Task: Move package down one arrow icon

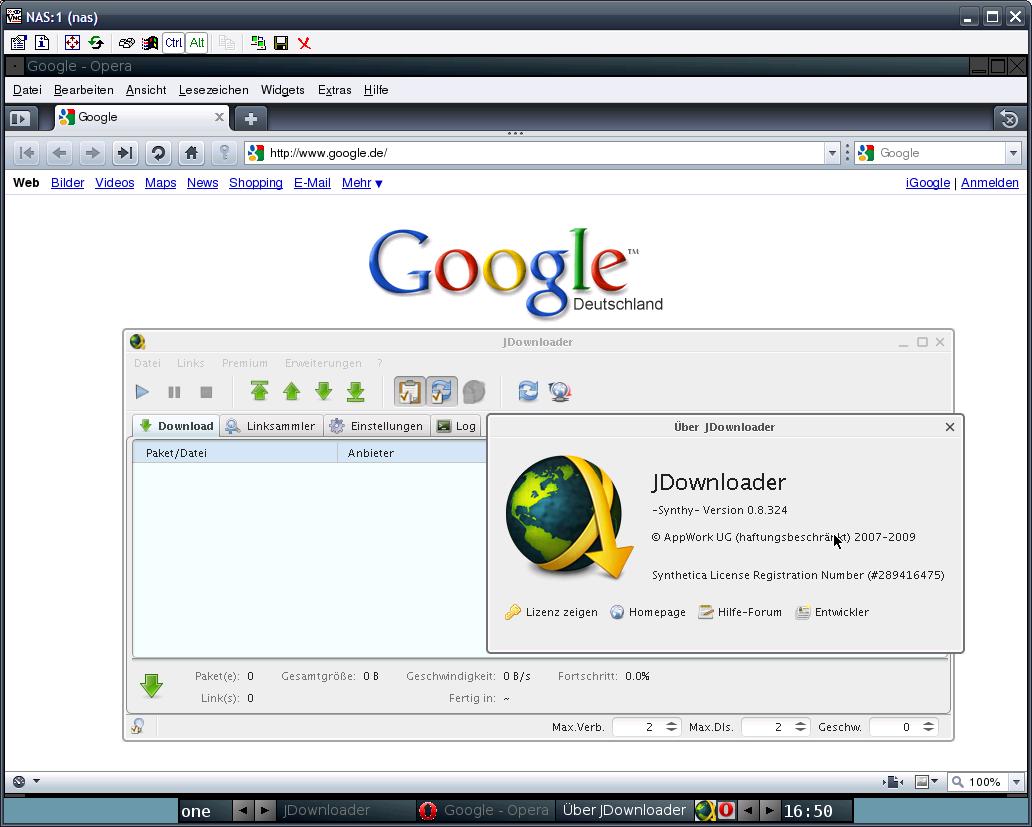Action: [323, 391]
